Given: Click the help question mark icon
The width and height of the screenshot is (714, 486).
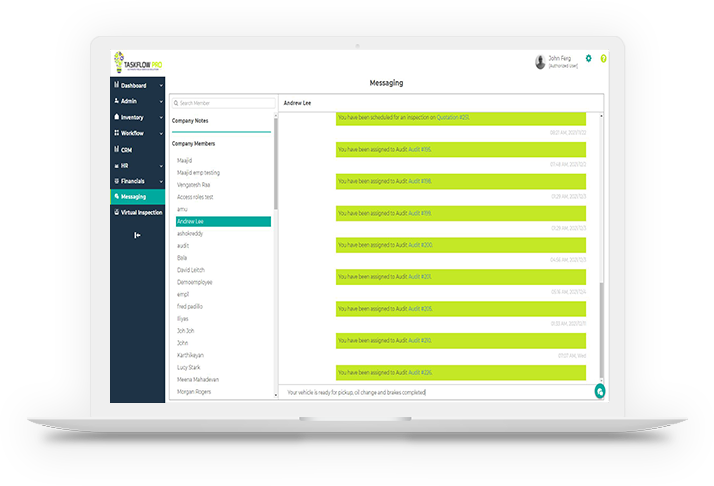Looking at the screenshot, I should 603,59.
